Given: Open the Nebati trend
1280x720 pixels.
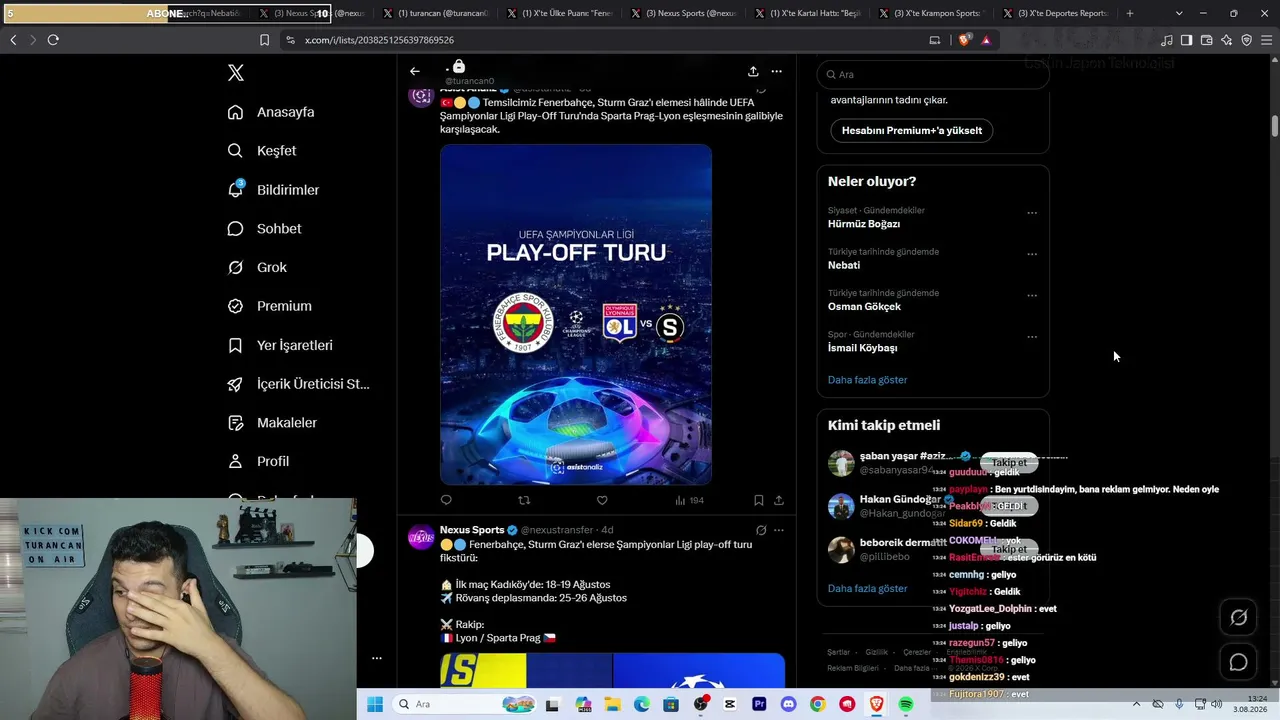Looking at the screenshot, I should tap(844, 266).
